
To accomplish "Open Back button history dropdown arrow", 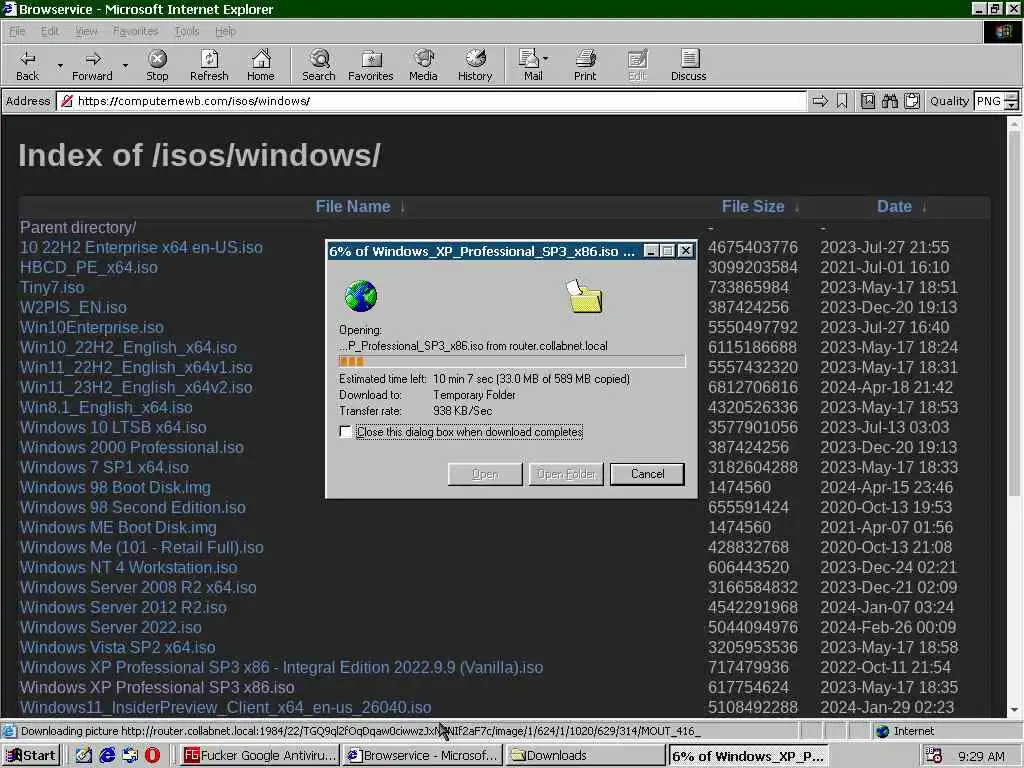I will [60, 66].
